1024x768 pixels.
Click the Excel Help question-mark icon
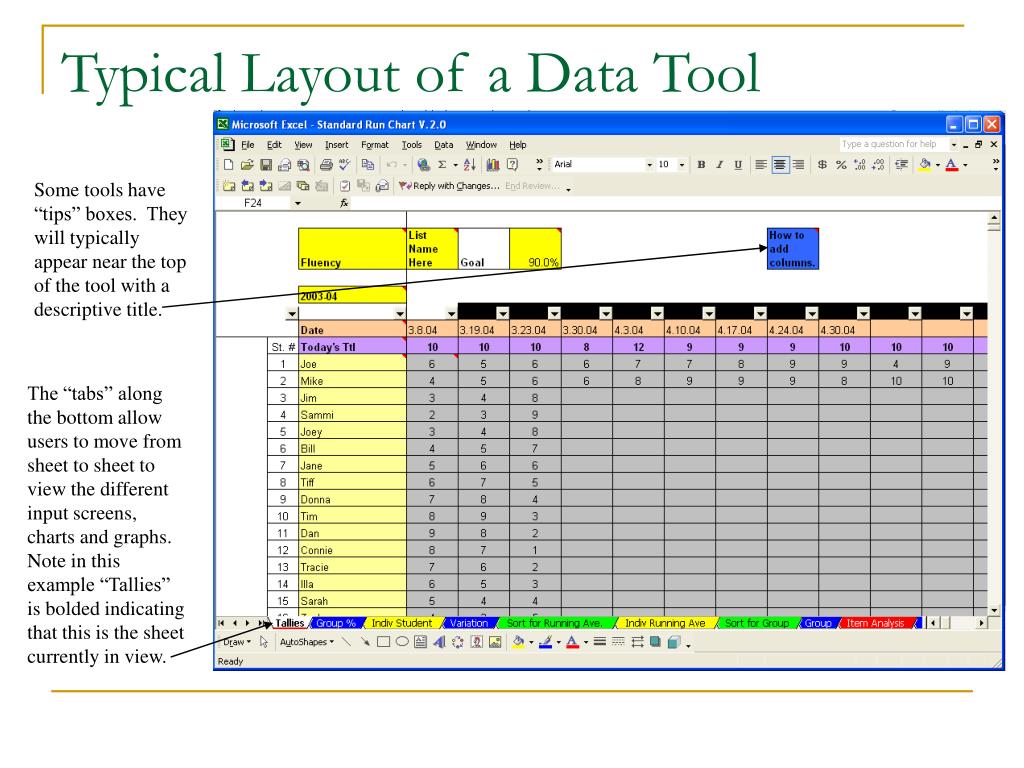(513, 165)
